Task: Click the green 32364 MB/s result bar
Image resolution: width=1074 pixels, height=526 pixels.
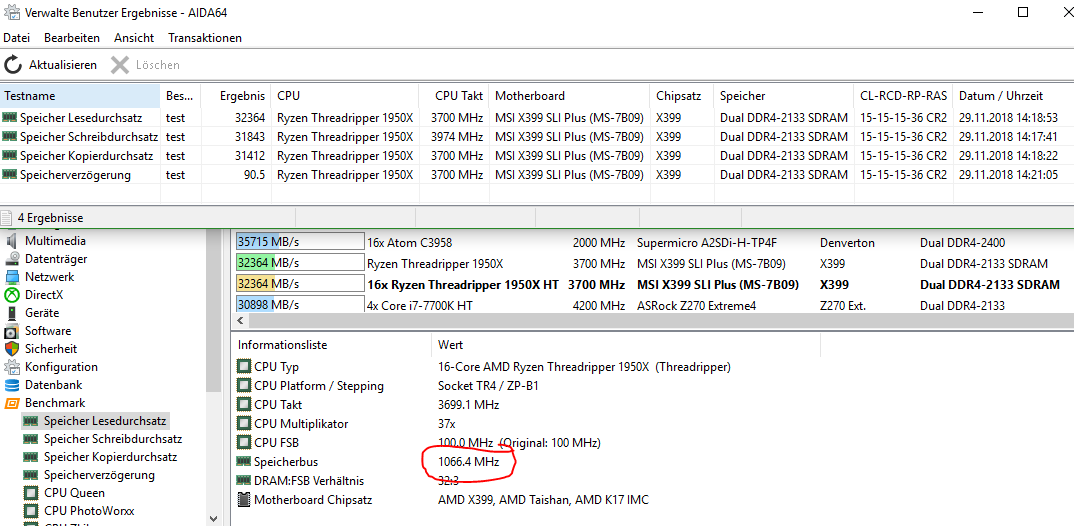Action: coord(300,263)
